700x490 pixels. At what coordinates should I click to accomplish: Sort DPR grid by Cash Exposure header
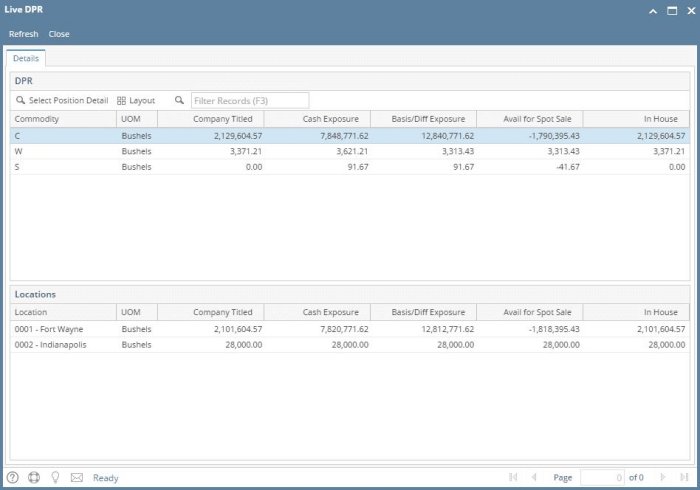point(320,119)
